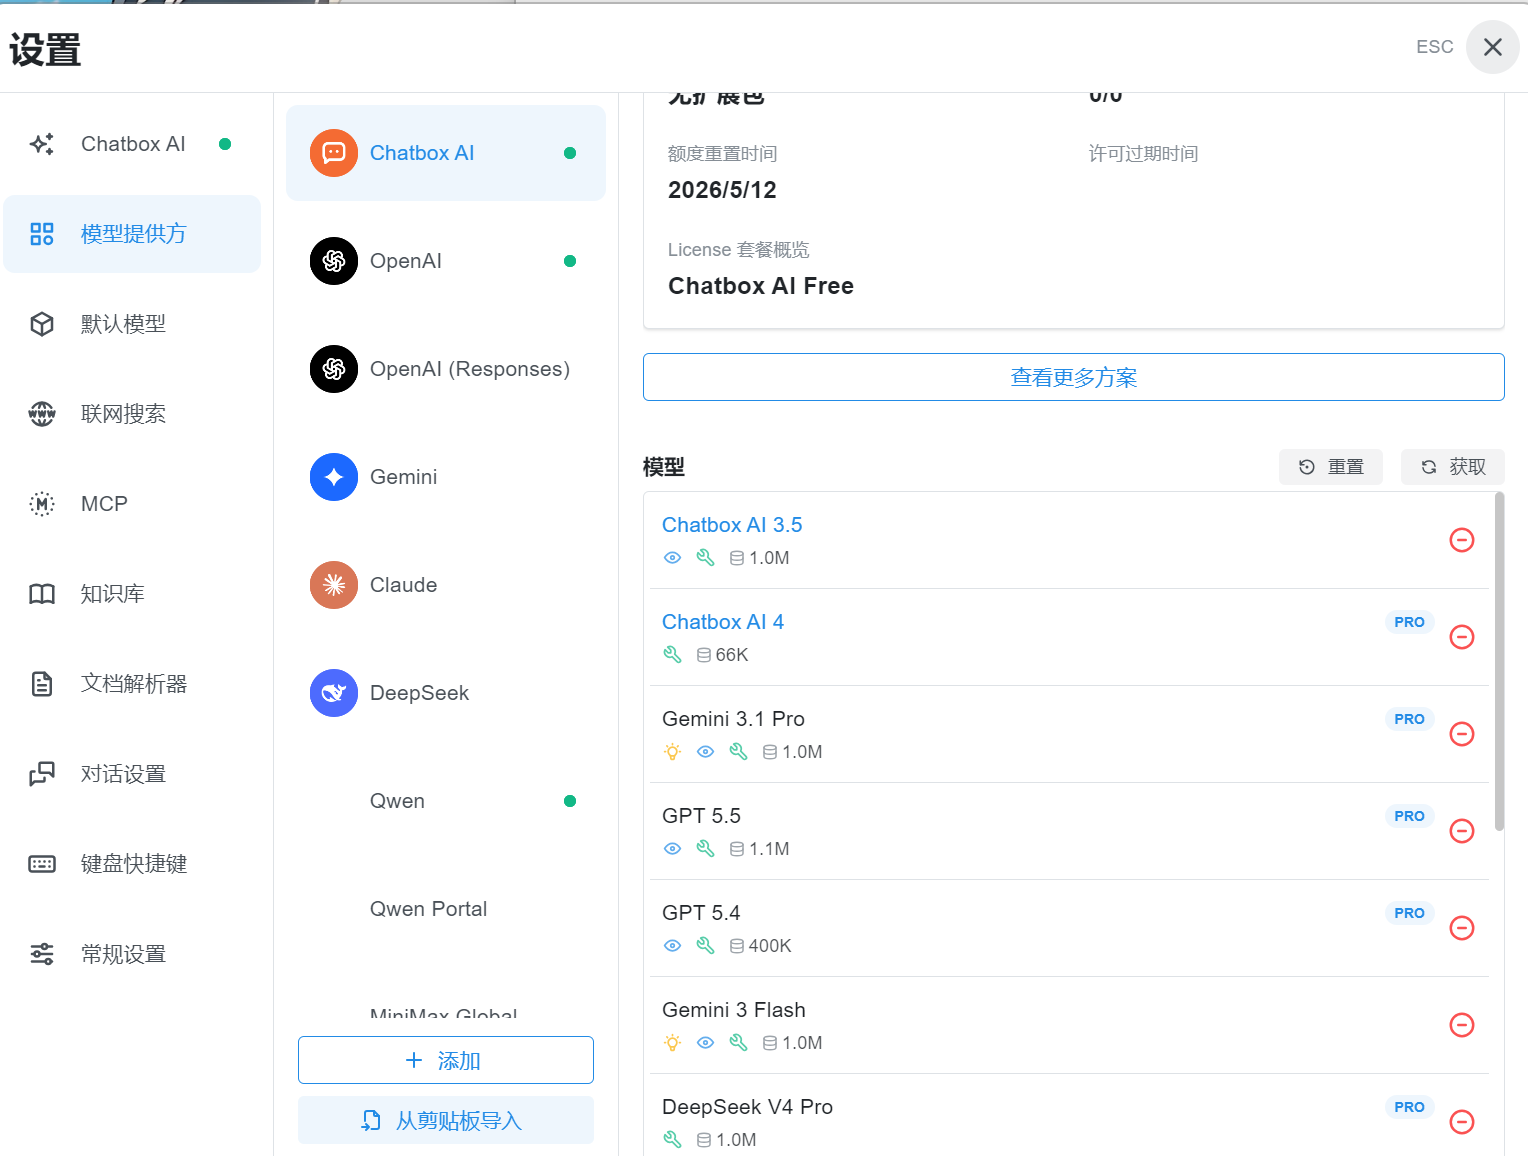Click the quota reset date 2026/5/12
Viewport: 1528px width, 1156px height.
tap(722, 190)
